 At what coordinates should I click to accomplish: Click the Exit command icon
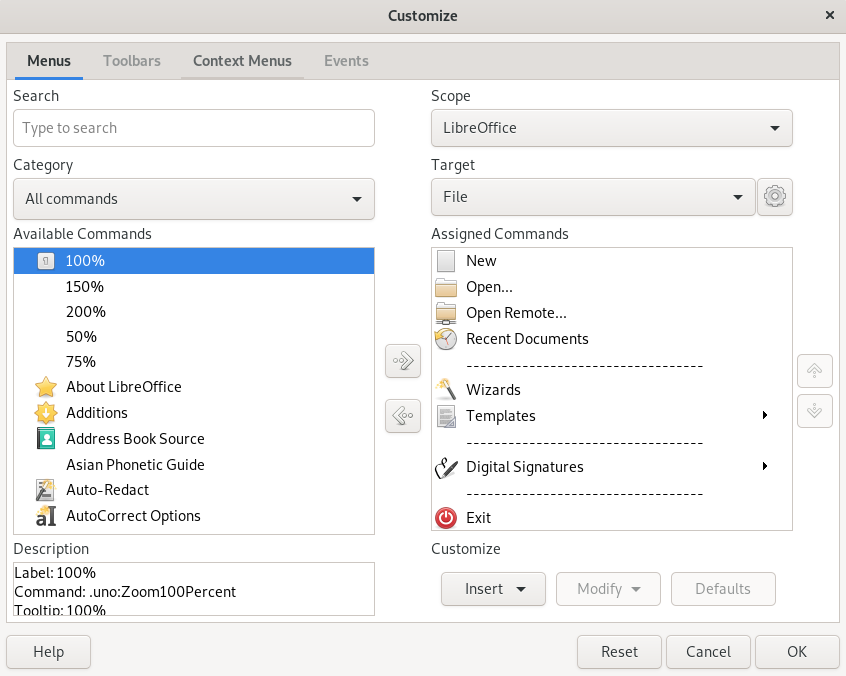pyautogui.click(x=445, y=517)
